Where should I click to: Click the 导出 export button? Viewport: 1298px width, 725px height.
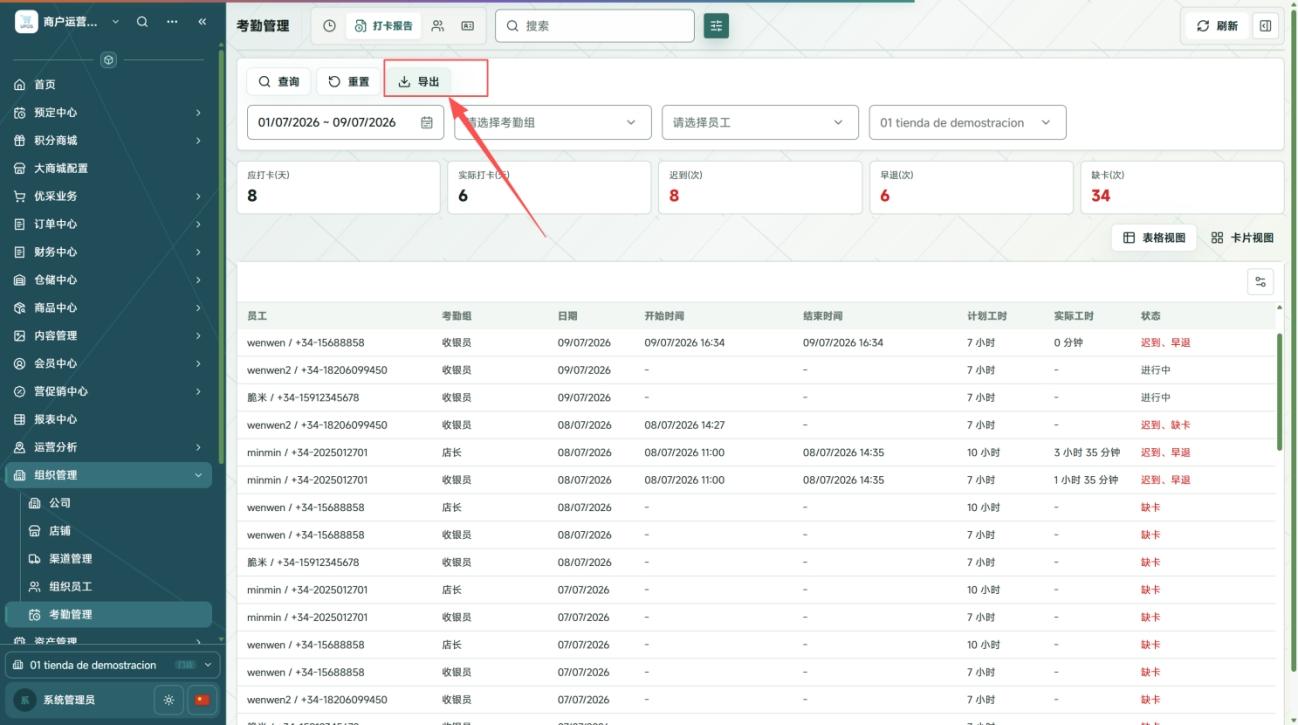point(419,82)
